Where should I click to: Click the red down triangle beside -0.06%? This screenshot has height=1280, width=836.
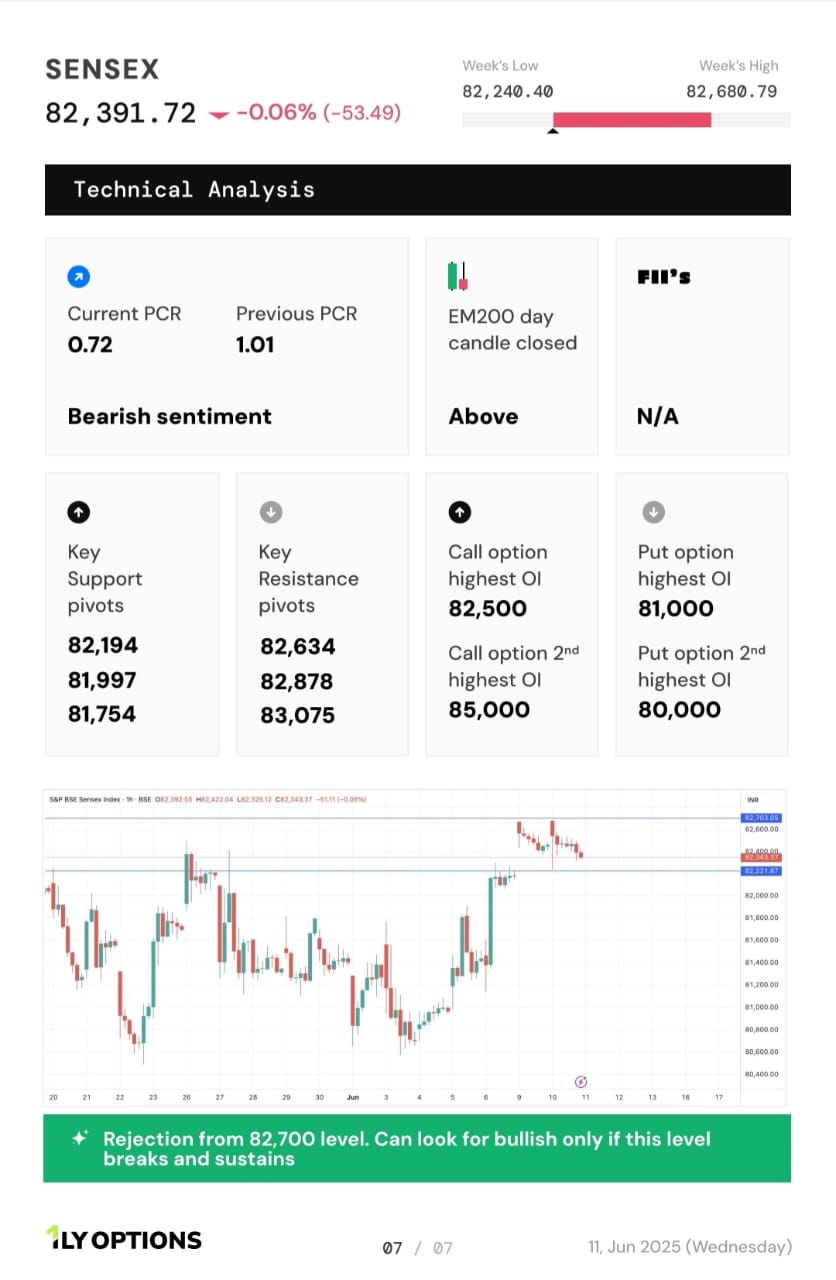click(x=219, y=115)
